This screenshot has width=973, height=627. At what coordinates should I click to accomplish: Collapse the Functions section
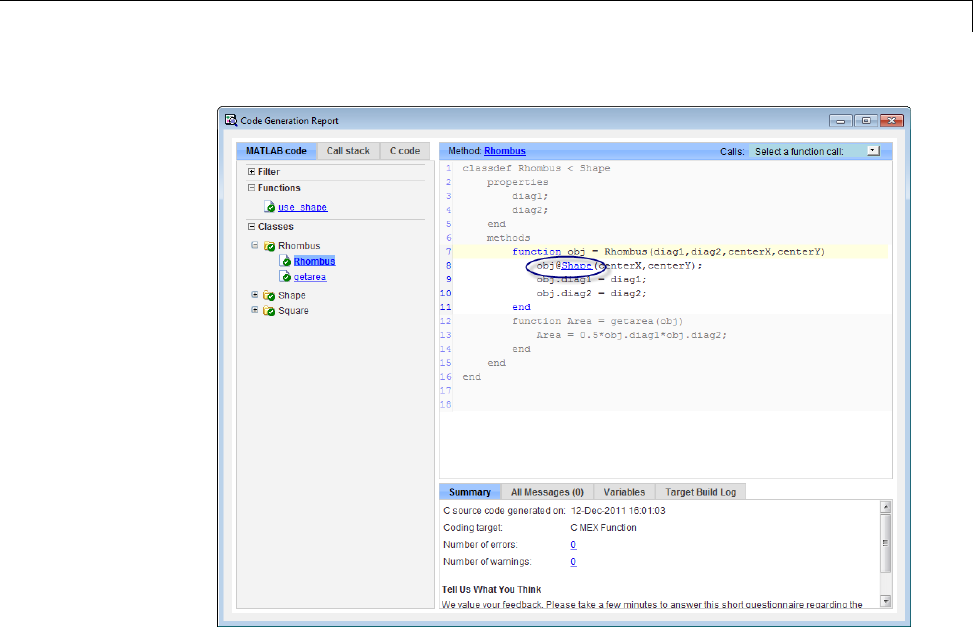click(x=251, y=188)
